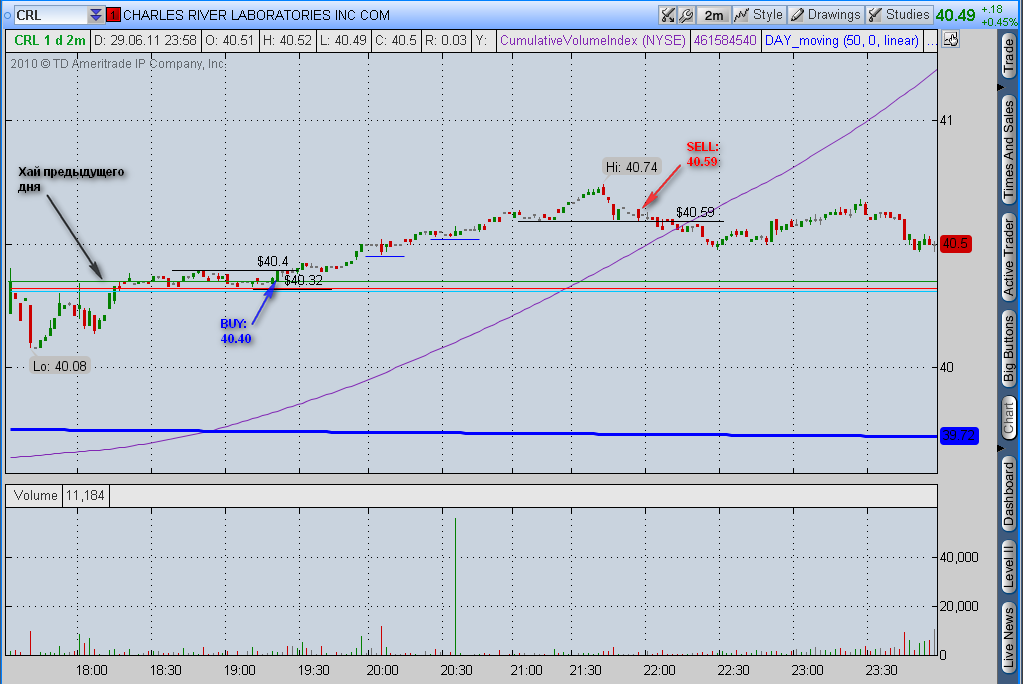Click the CumulativeVolumeIndex (NYSE) study label

click(x=592, y=40)
